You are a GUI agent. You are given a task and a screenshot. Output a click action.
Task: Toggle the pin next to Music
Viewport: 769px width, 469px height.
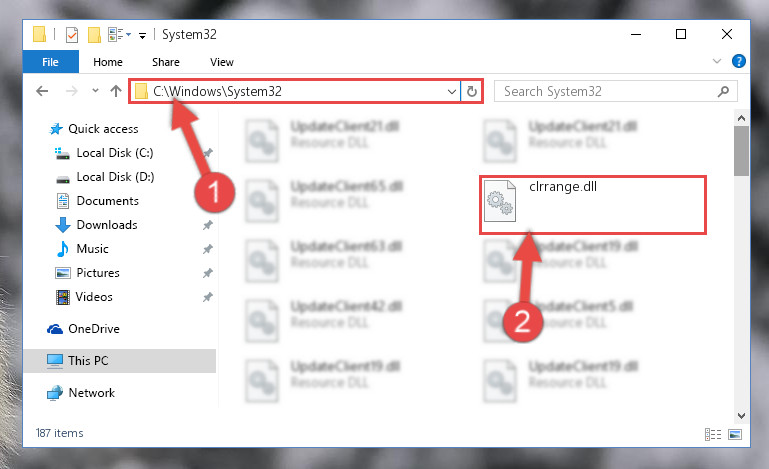(x=208, y=249)
